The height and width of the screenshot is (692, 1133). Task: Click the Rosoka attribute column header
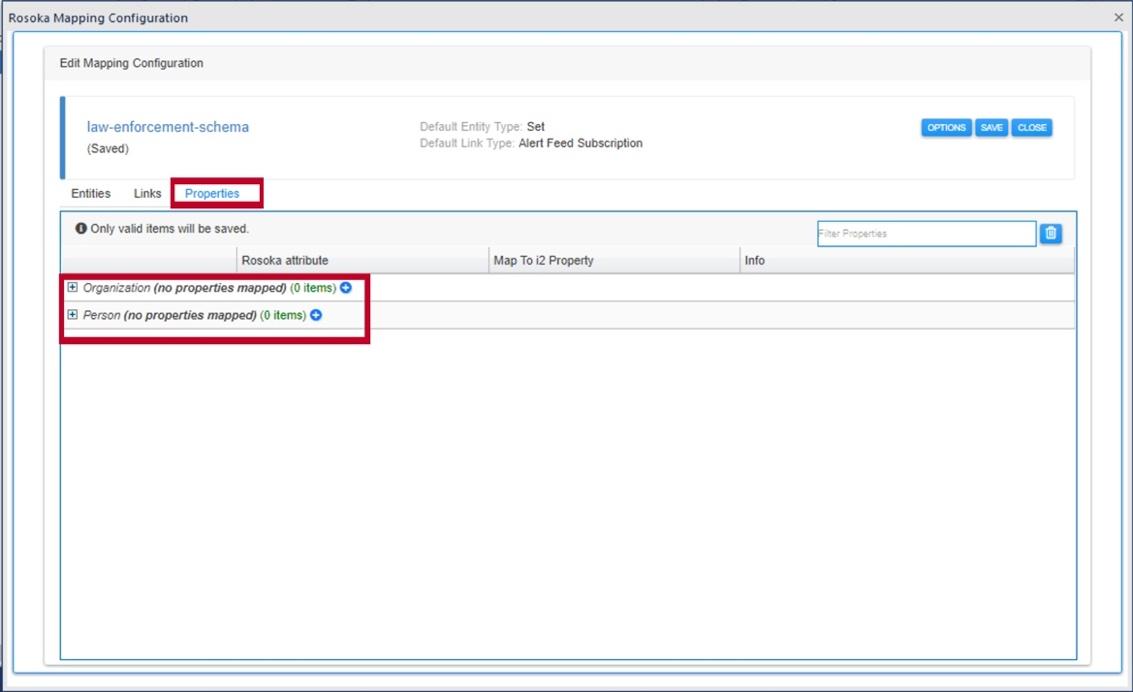(x=285, y=260)
